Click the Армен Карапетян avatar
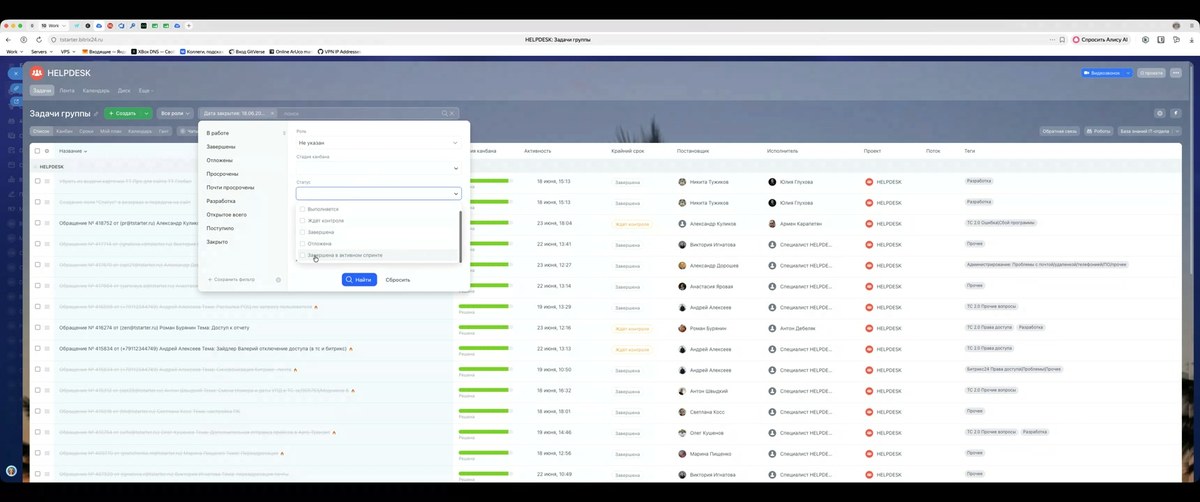 (x=772, y=224)
